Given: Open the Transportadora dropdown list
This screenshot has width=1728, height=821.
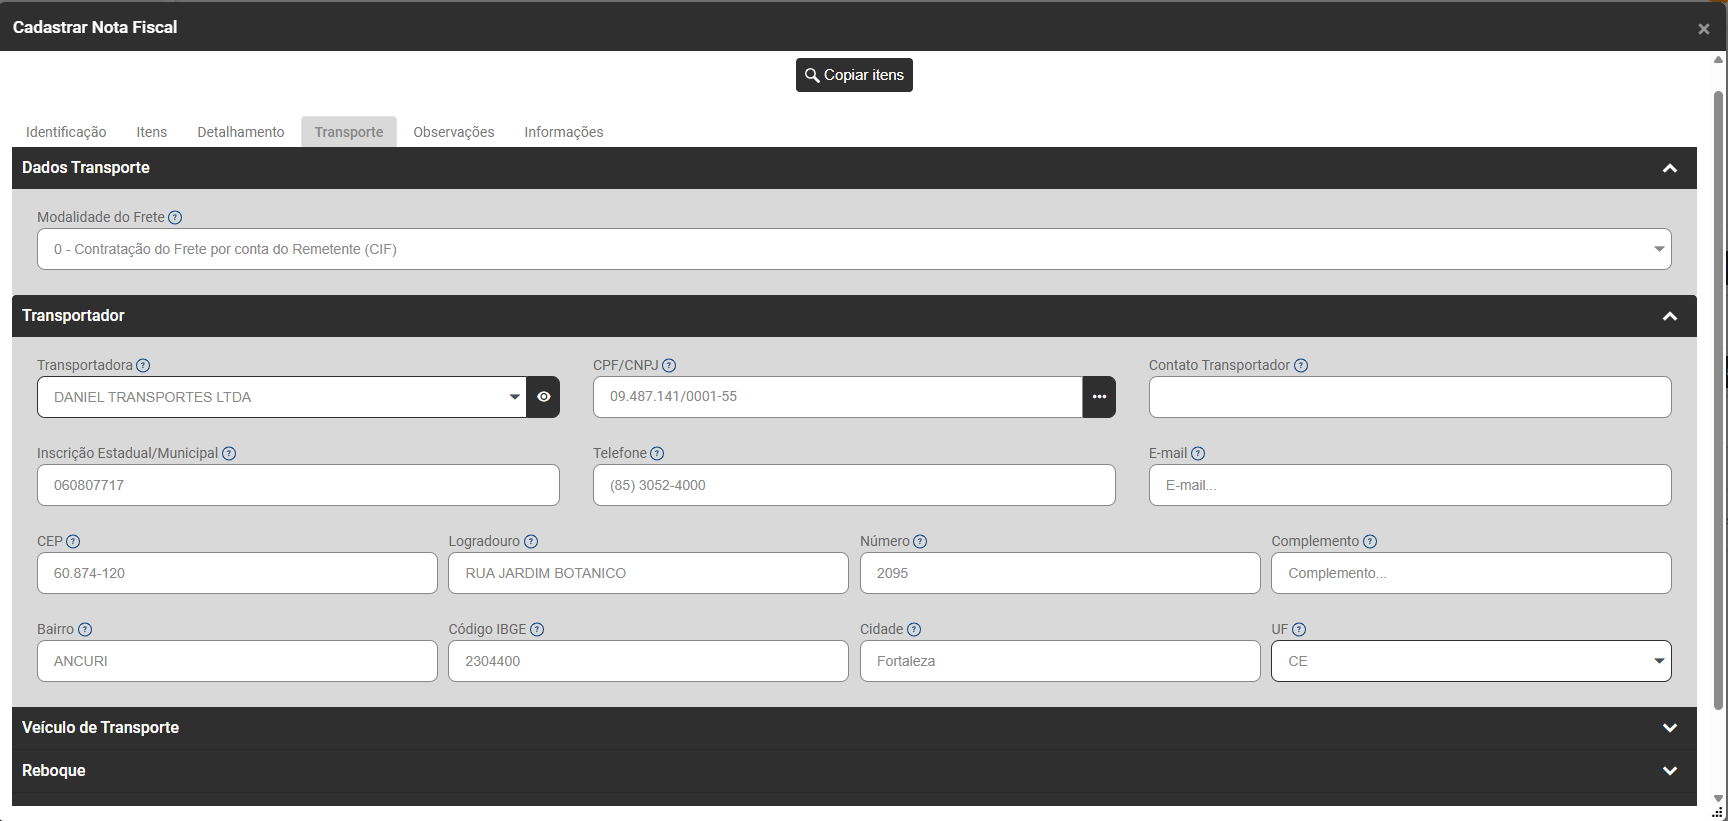Looking at the screenshot, I should click(x=282, y=397).
